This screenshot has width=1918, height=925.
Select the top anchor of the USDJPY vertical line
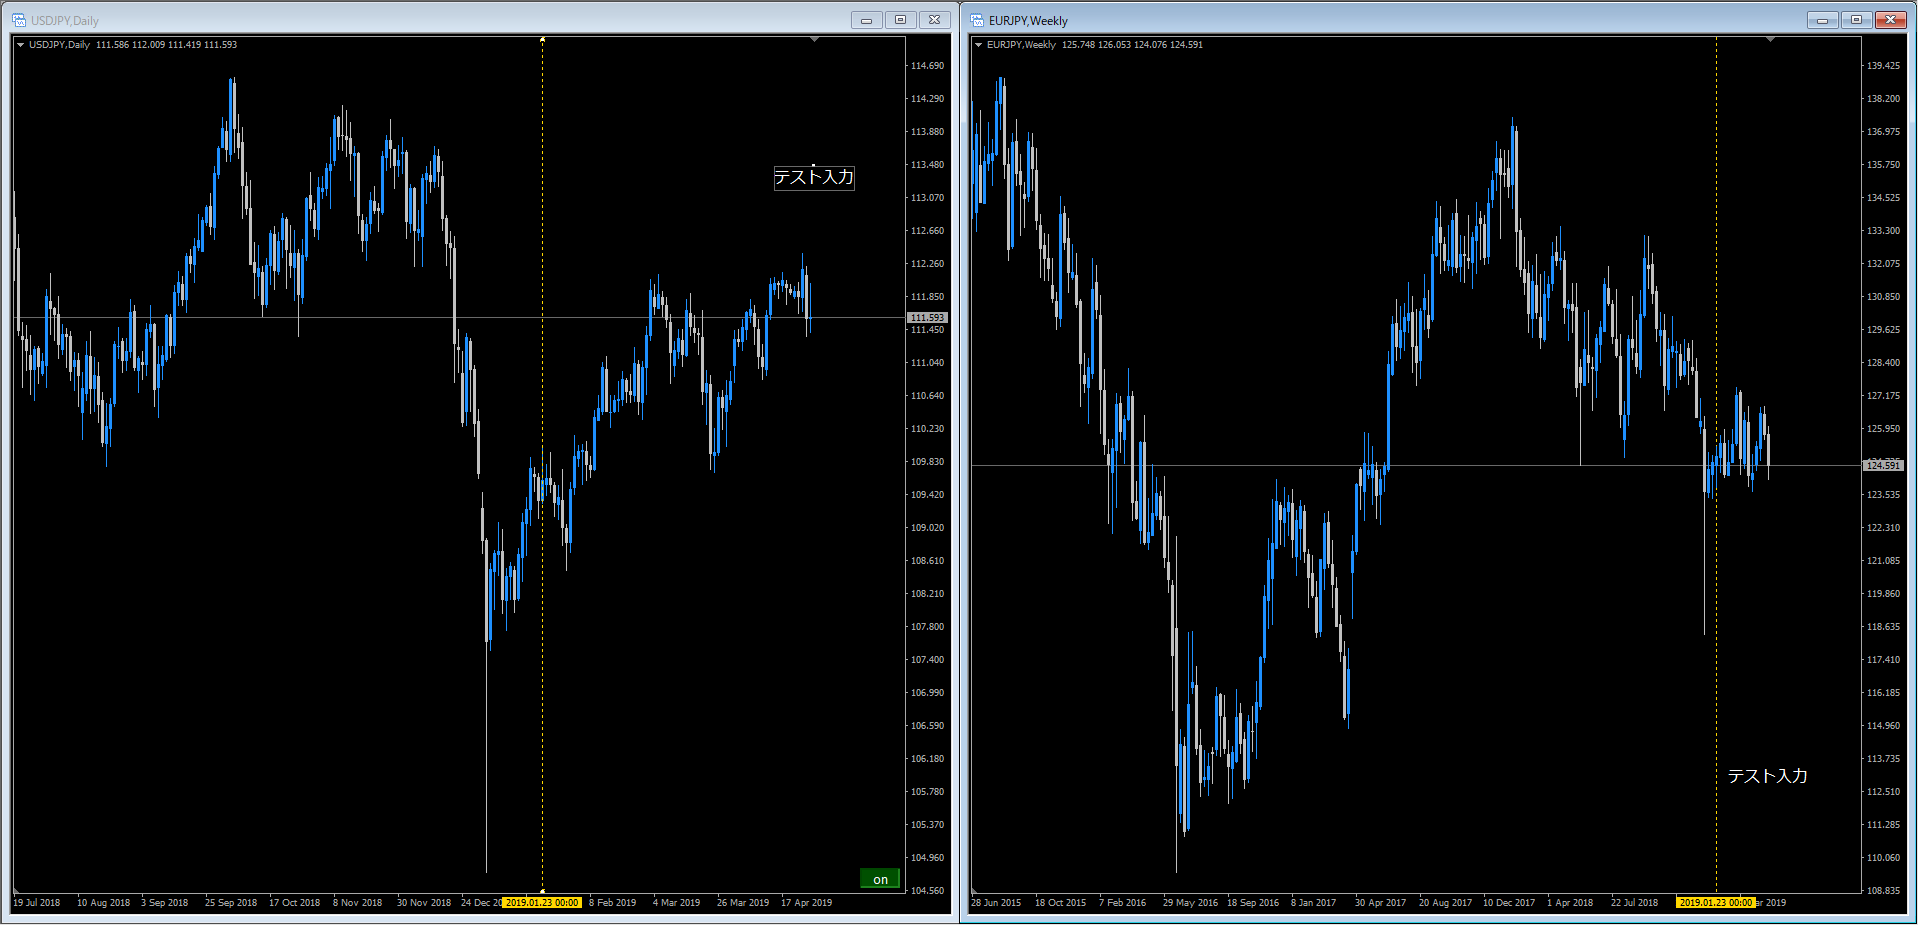pos(542,39)
